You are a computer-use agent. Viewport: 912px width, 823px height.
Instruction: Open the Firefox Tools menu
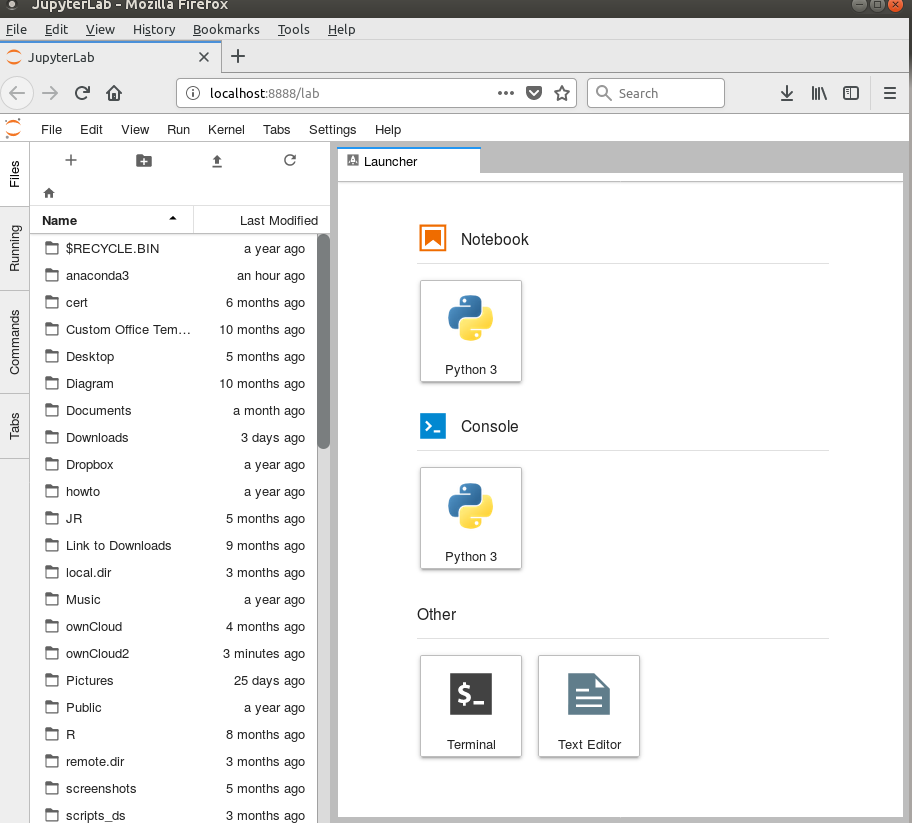pos(294,30)
